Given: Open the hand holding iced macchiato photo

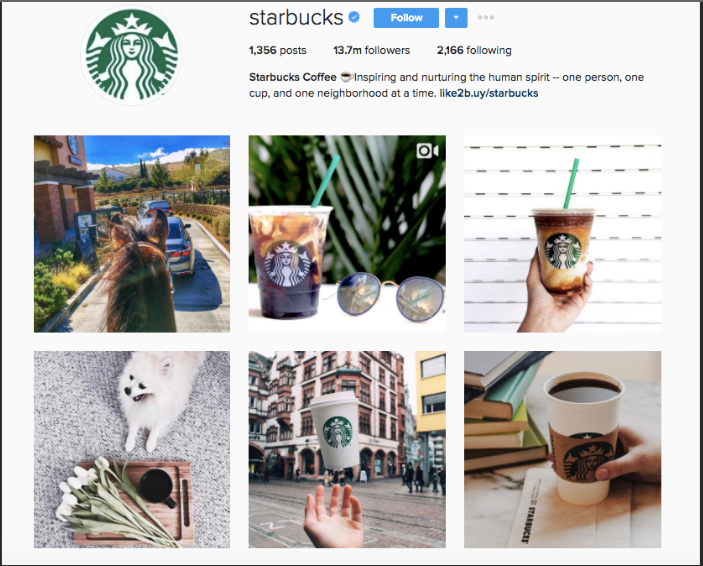Looking at the screenshot, I should [x=562, y=234].
